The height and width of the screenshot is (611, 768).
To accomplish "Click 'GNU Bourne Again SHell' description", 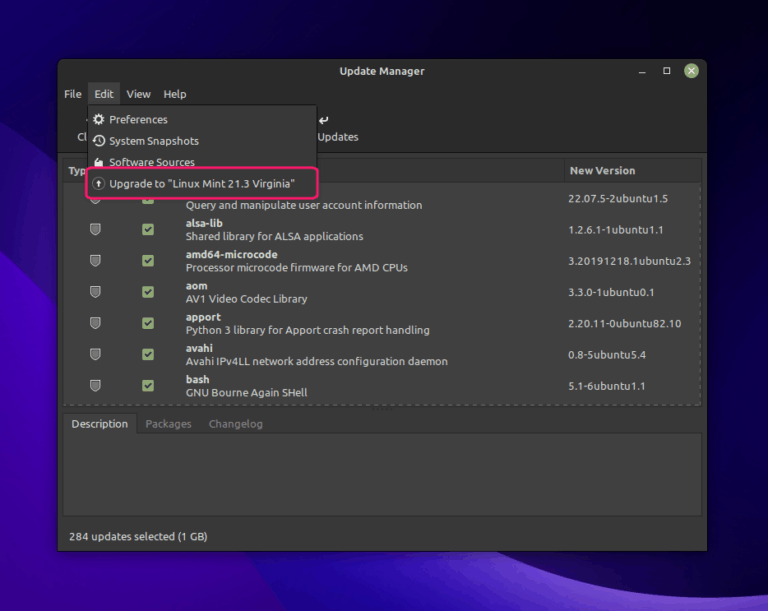I will [x=246, y=393].
